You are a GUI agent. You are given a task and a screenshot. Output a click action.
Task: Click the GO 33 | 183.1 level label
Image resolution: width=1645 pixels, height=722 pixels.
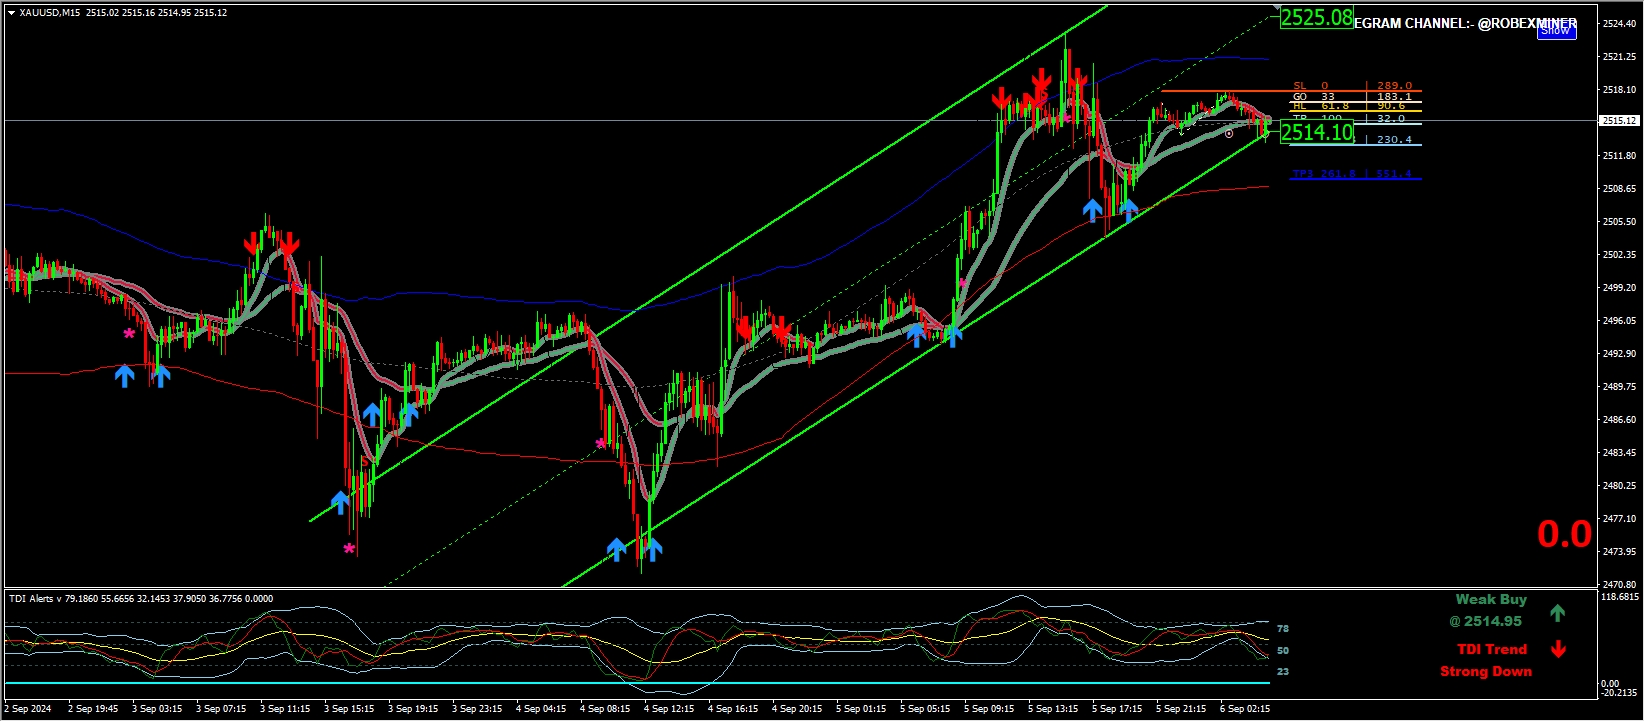pos(1353,97)
